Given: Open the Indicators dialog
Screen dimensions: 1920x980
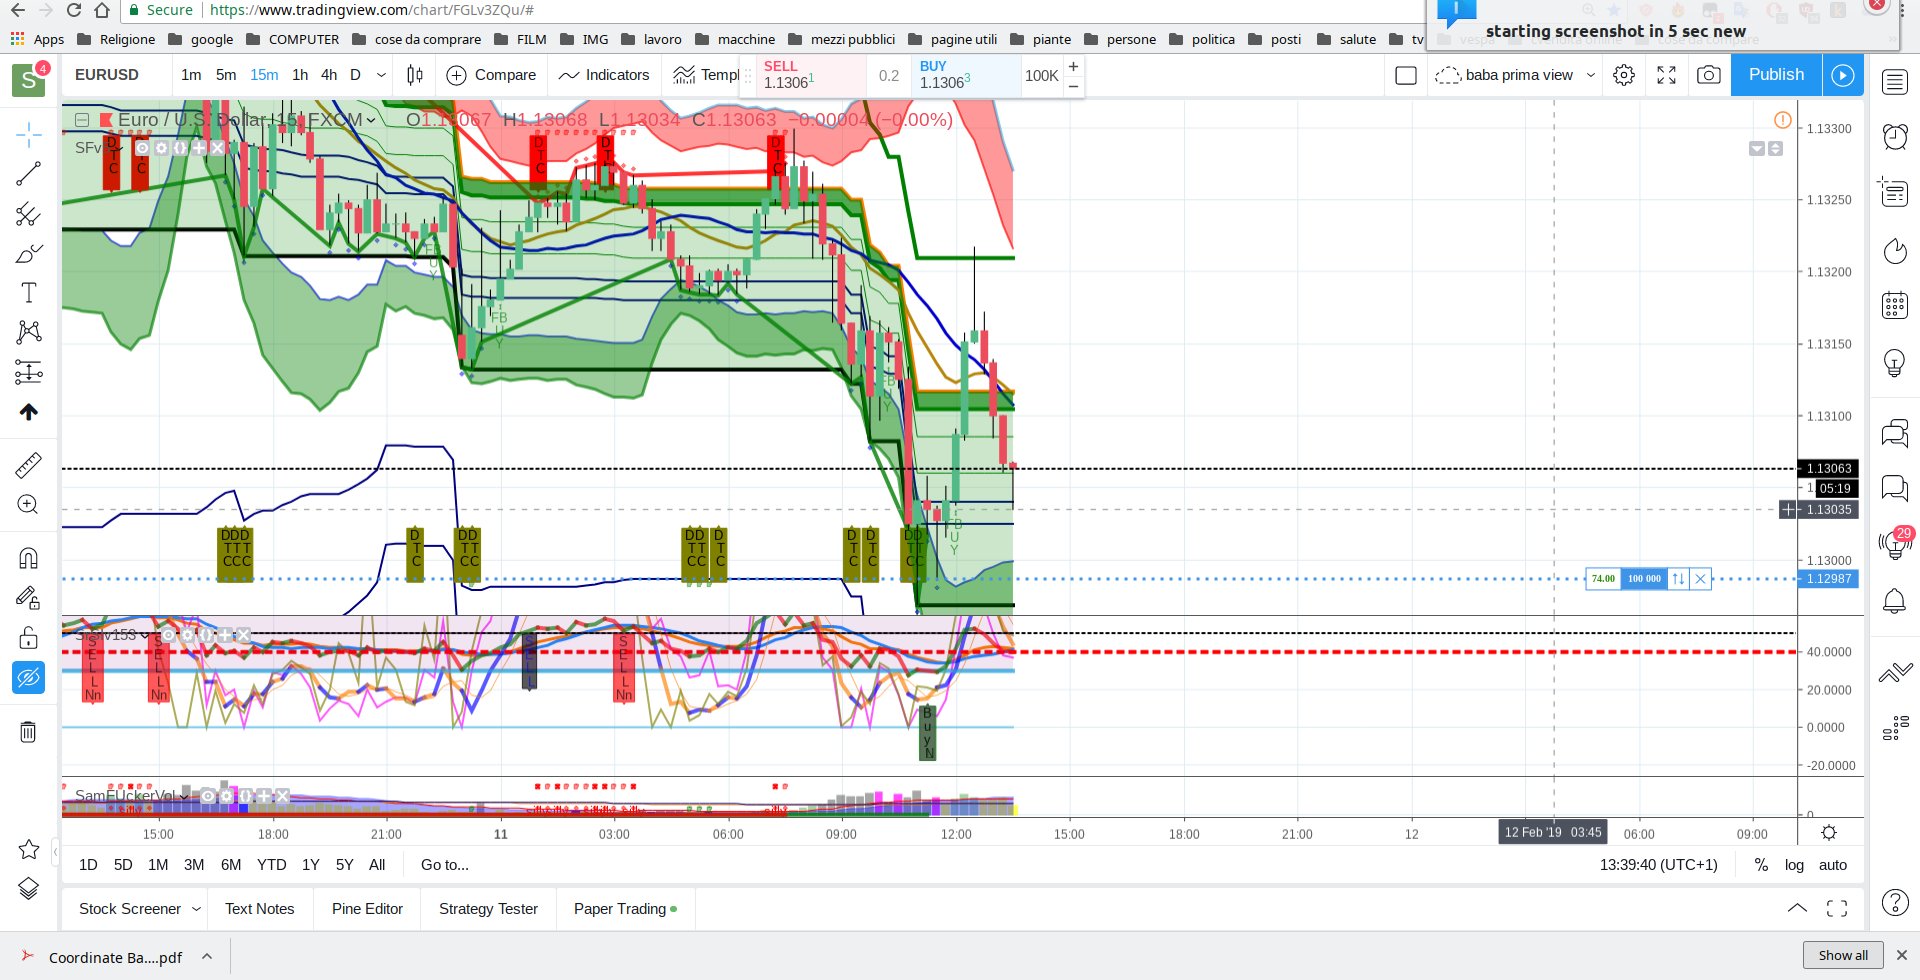Looking at the screenshot, I should pyautogui.click(x=604, y=75).
